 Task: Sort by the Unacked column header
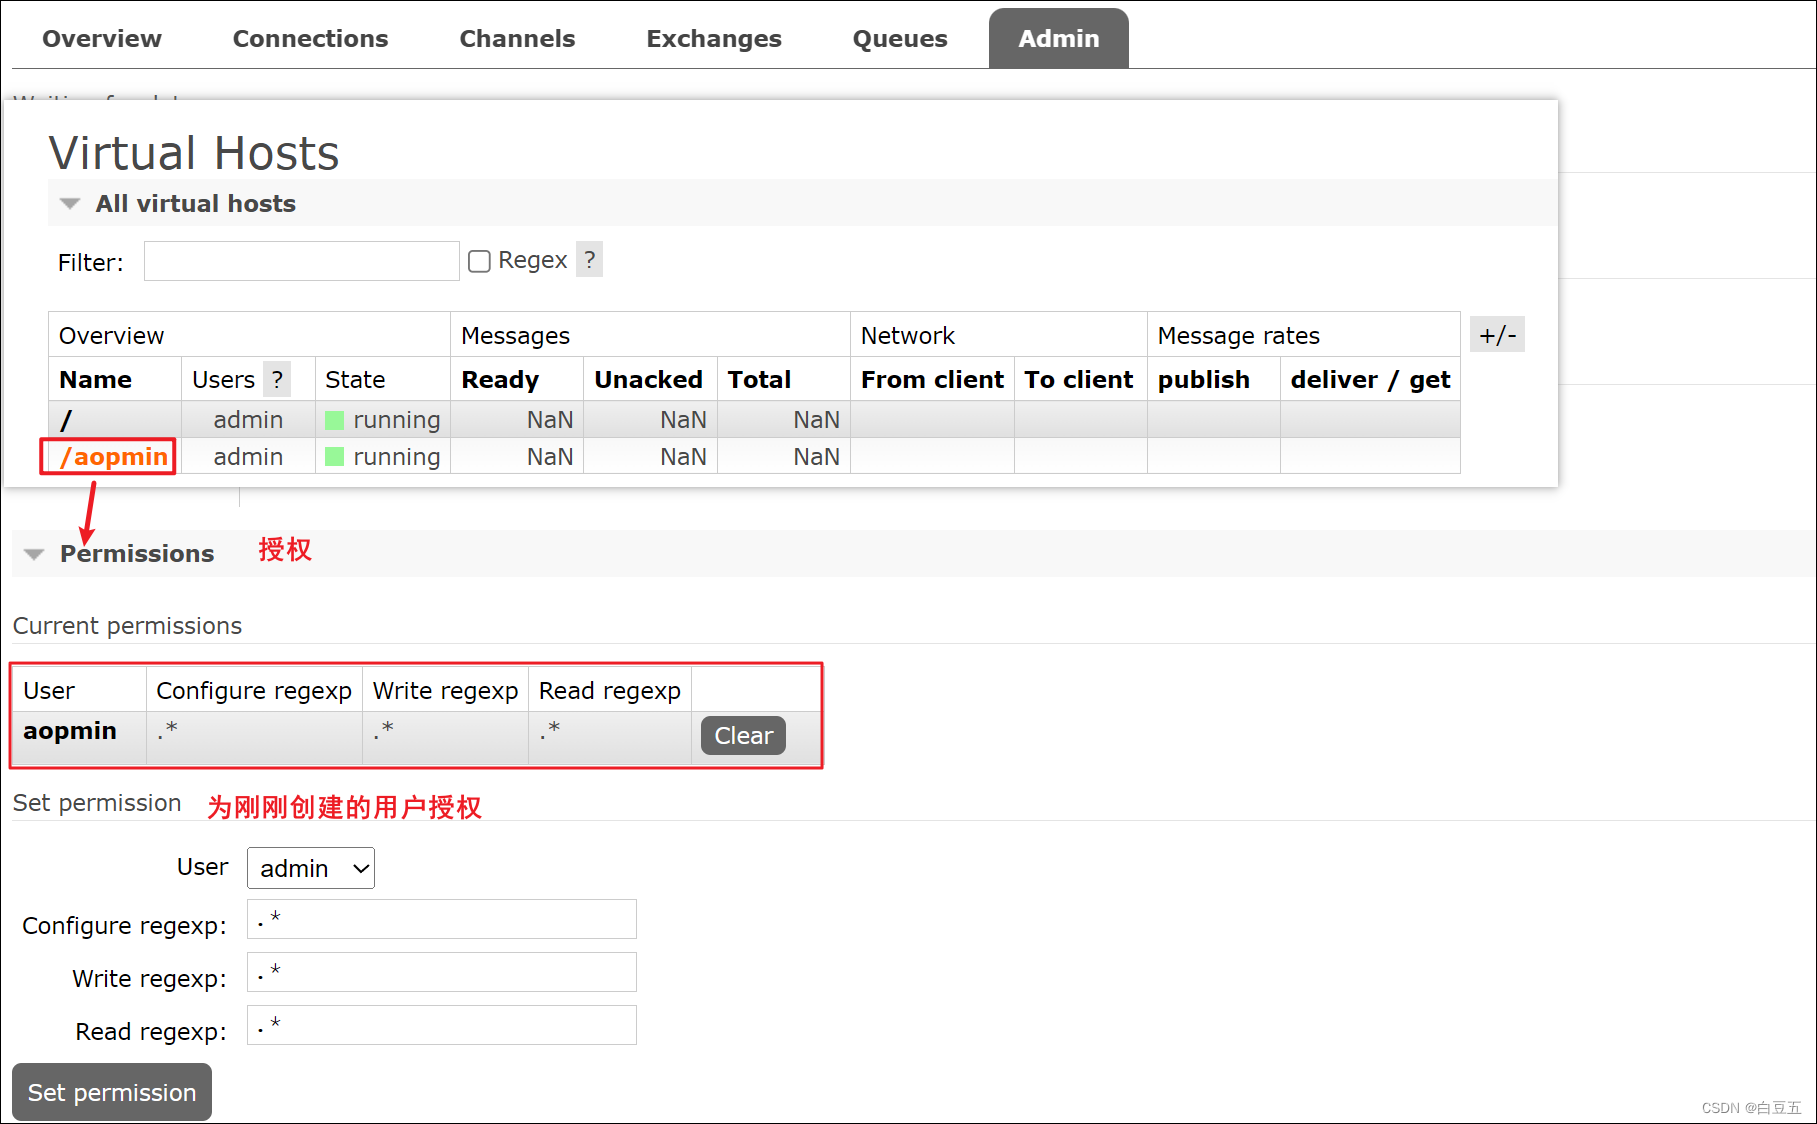[648, 380]
